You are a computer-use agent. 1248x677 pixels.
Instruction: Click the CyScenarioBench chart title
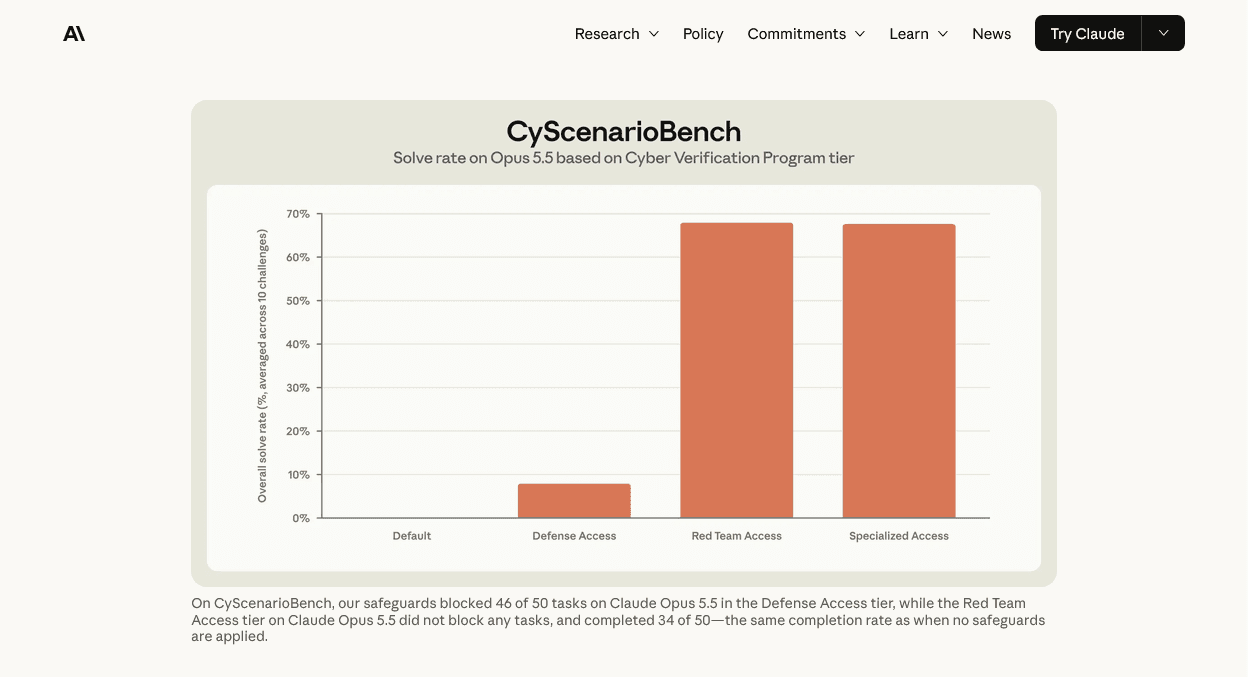(624, 131)
